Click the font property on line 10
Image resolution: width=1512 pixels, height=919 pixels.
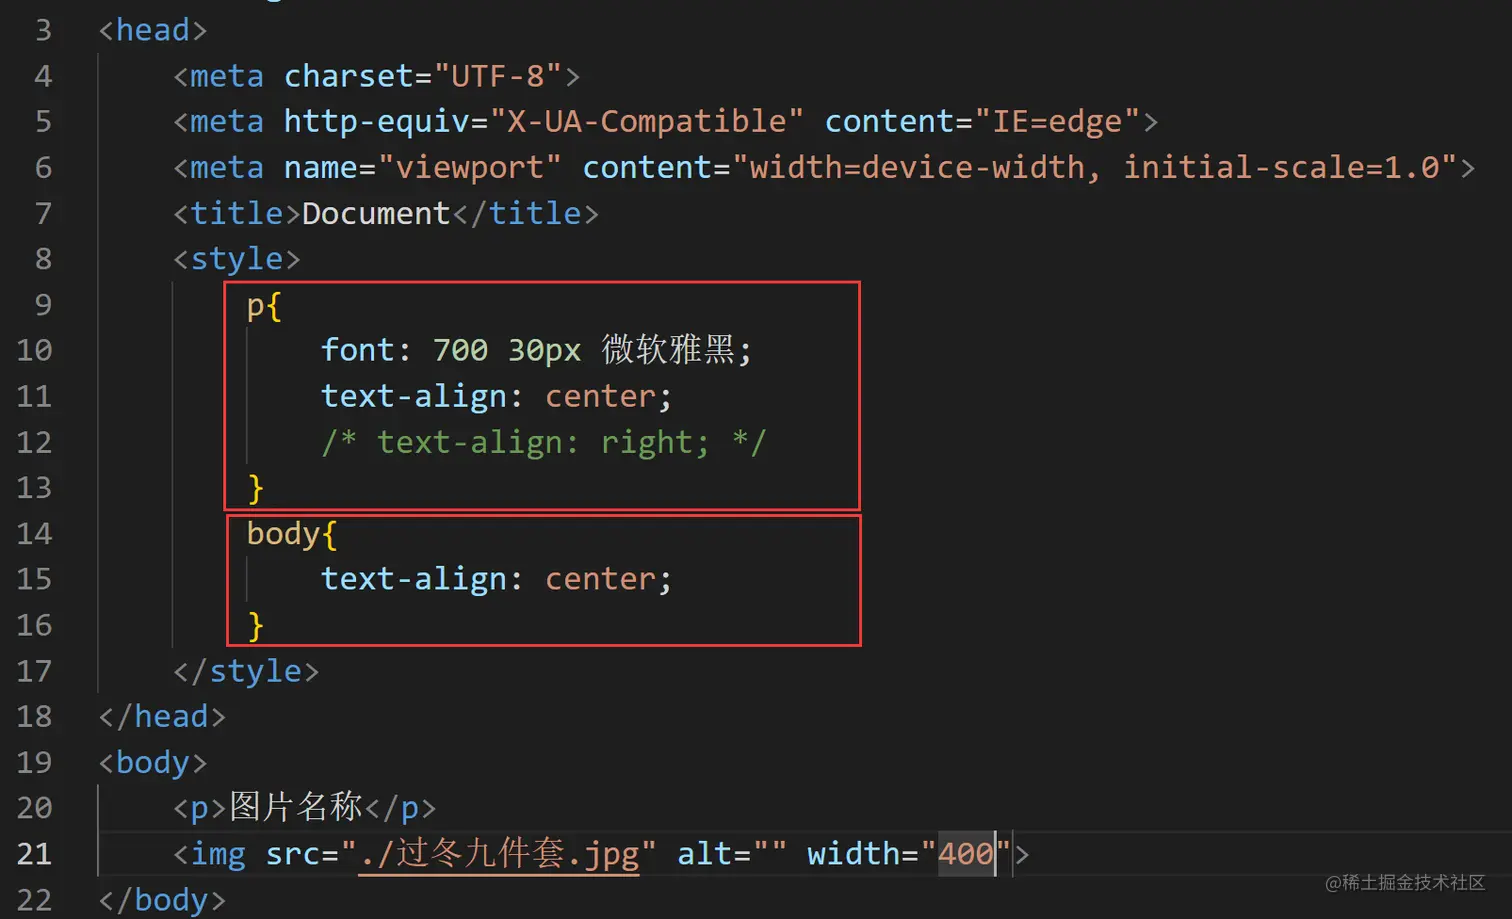pos(357,350)
